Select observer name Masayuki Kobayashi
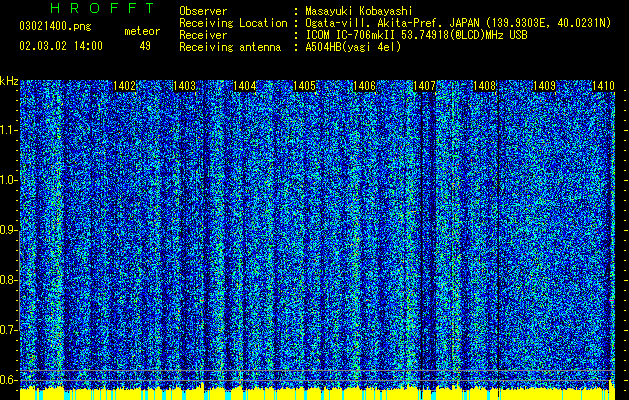 coord(359,11)
